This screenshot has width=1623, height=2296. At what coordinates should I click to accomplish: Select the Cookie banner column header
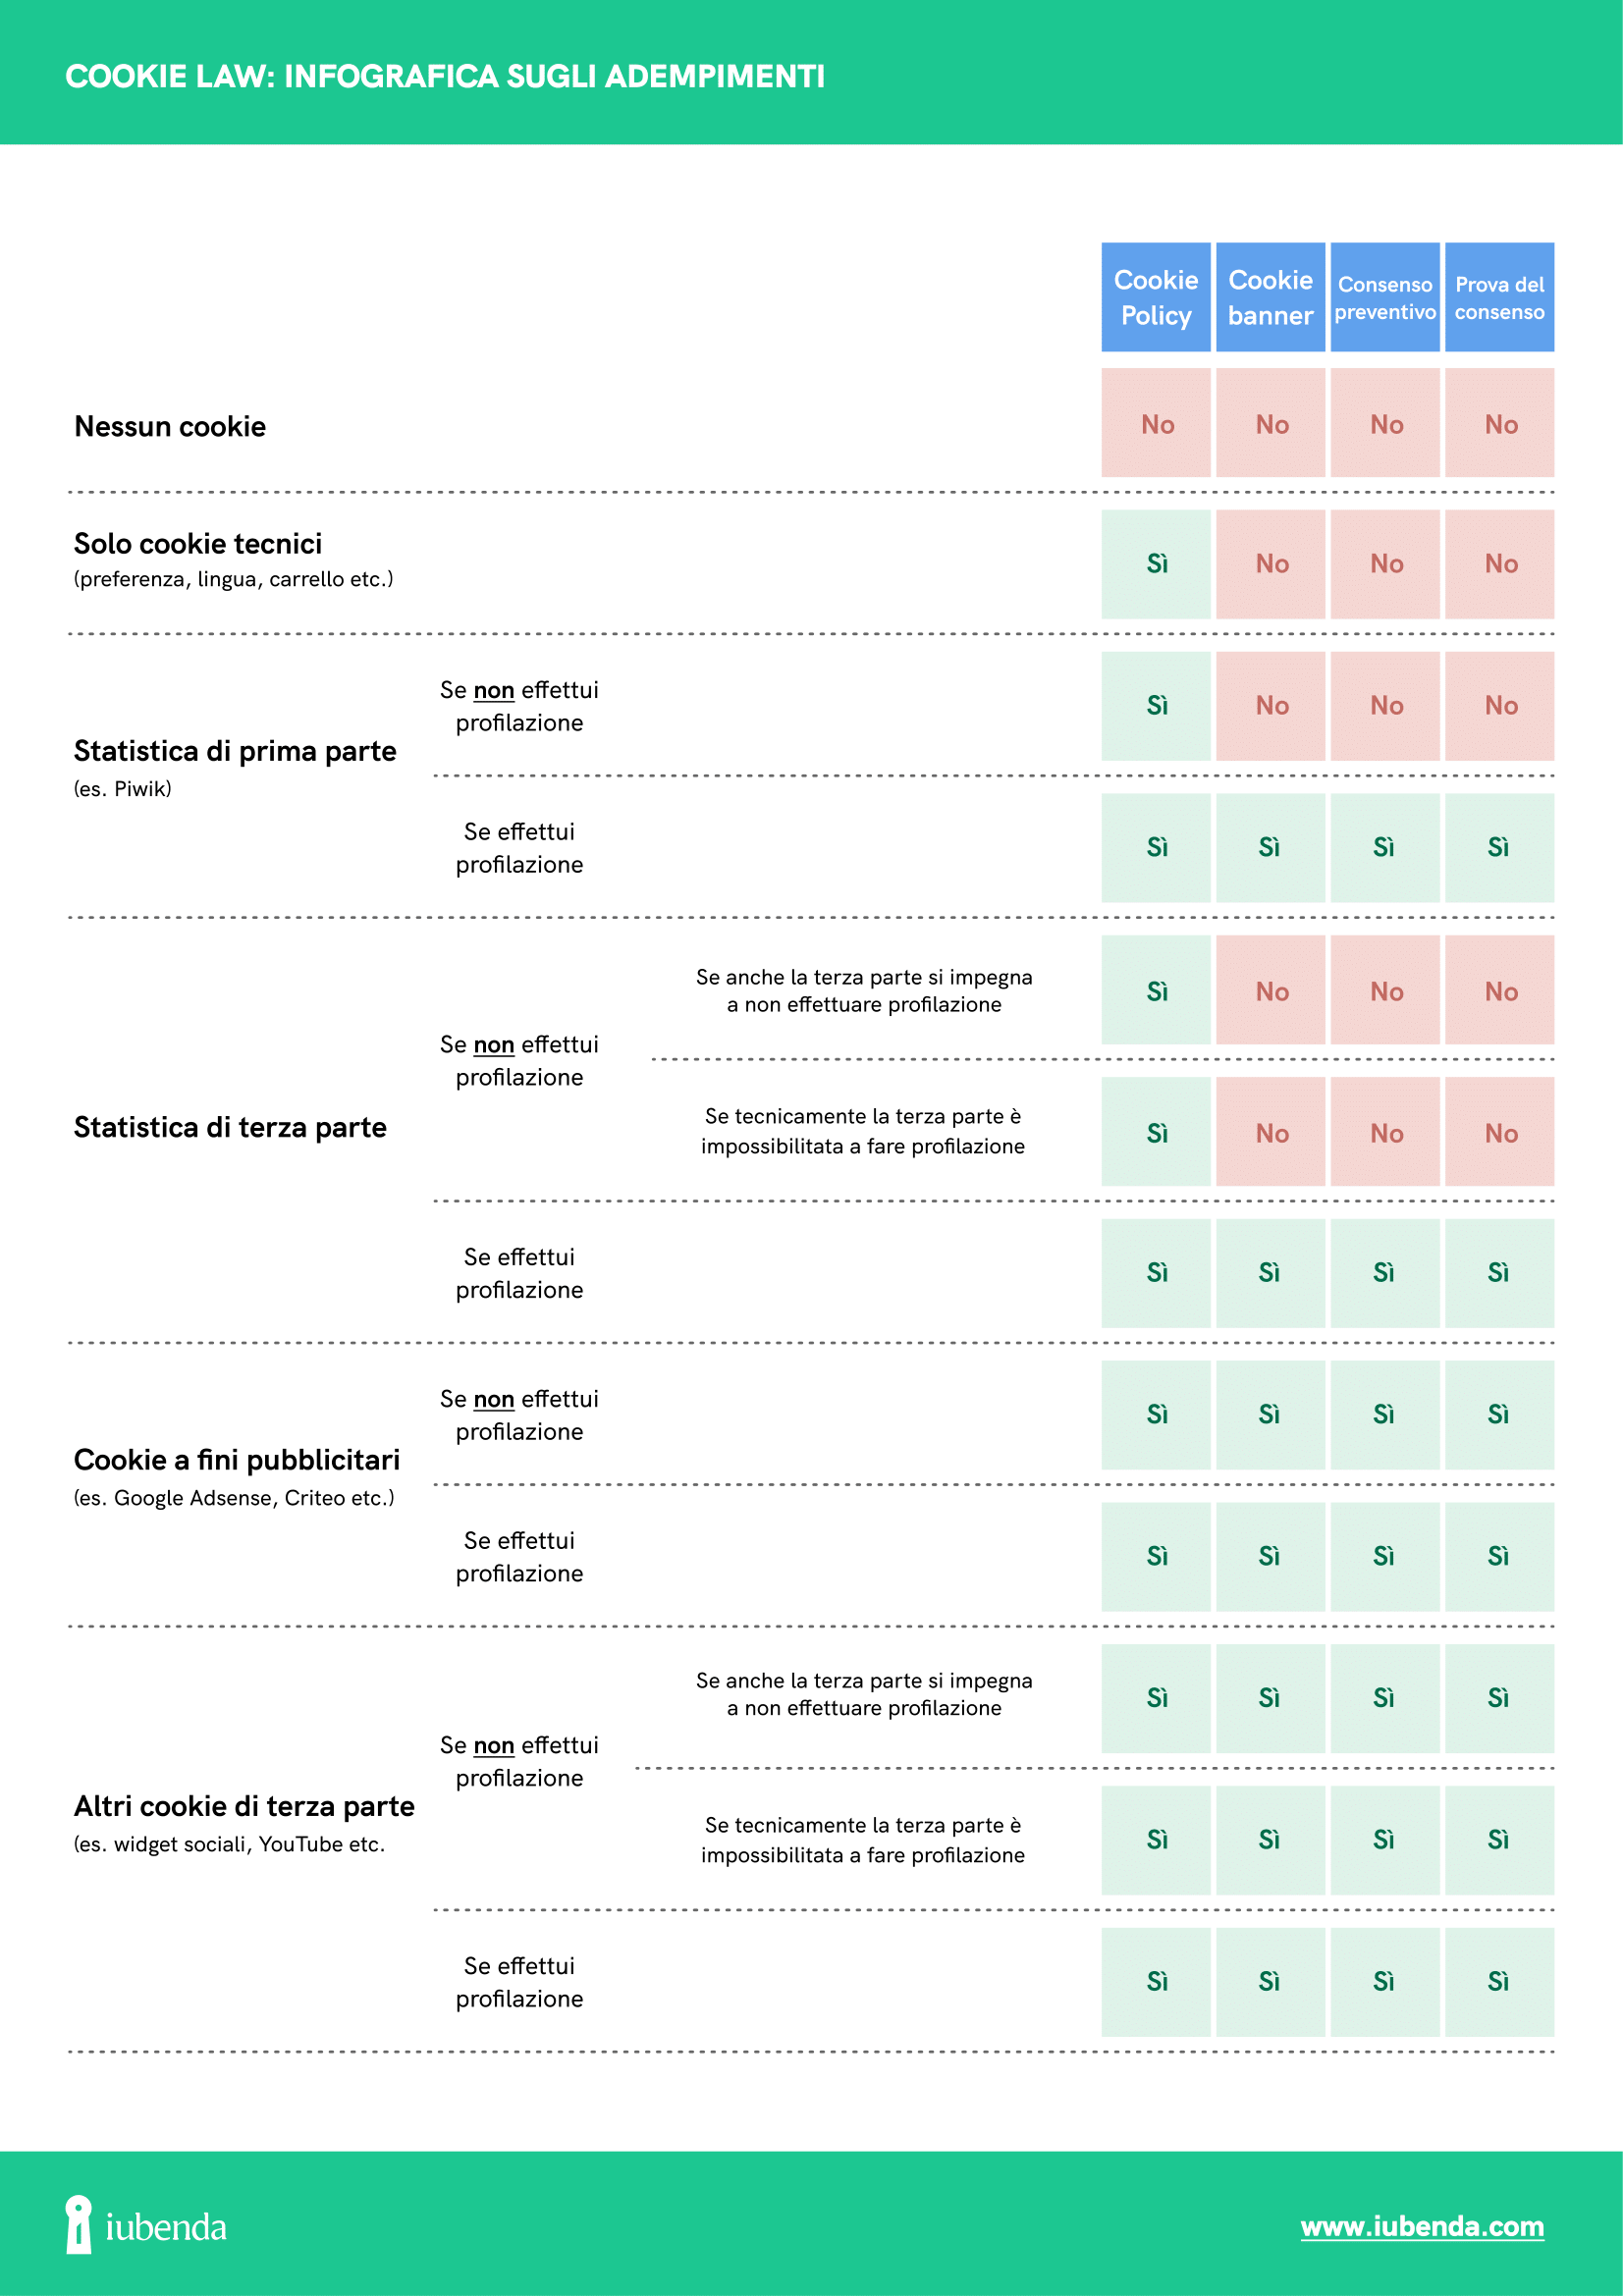pyautogui.click(x=1270, y=297)
